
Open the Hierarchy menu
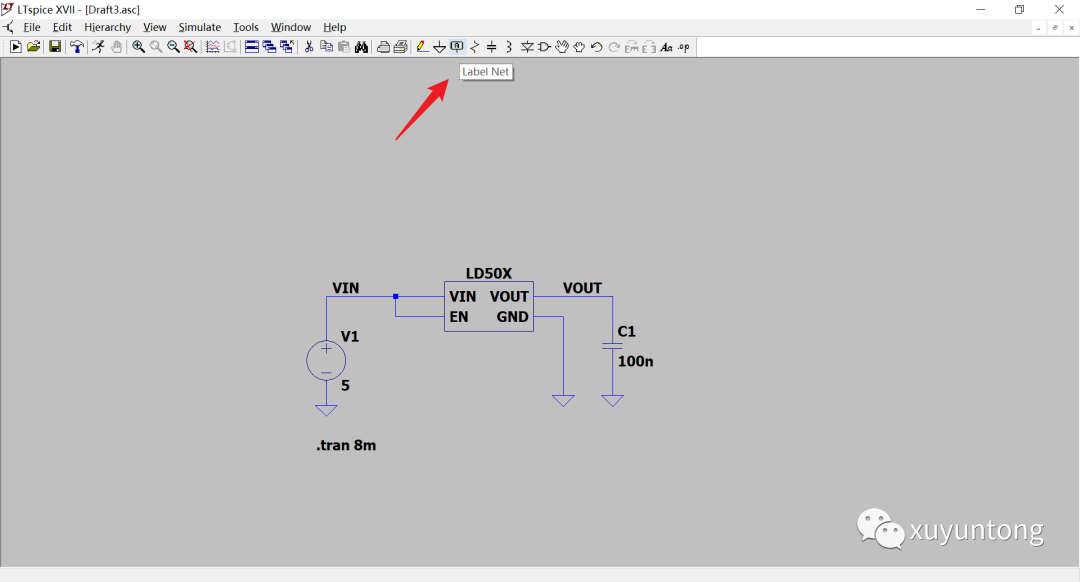click(x=107, y=27)
